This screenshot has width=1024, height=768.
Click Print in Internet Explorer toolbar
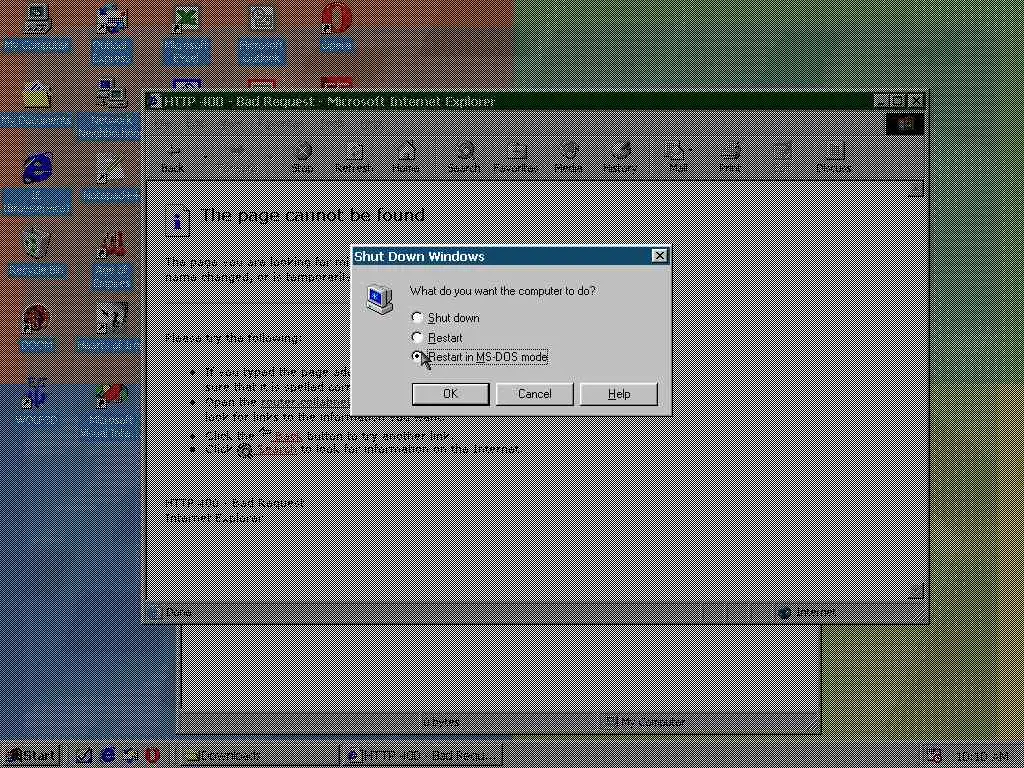[x=729, y=157]
